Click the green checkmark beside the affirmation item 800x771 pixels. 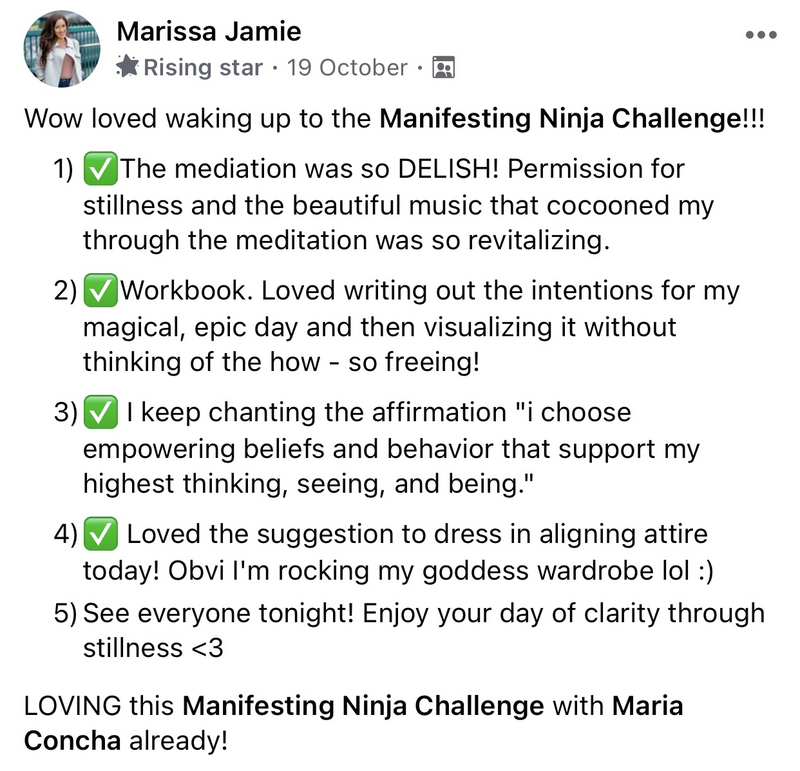[x=101, y=412]
